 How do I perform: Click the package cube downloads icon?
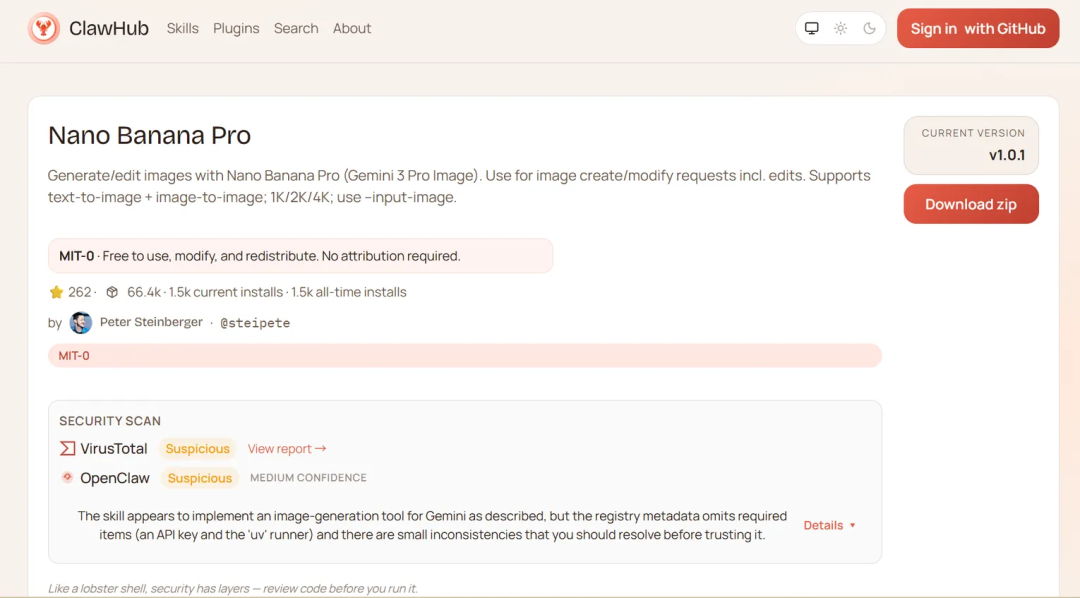(112, 292)
